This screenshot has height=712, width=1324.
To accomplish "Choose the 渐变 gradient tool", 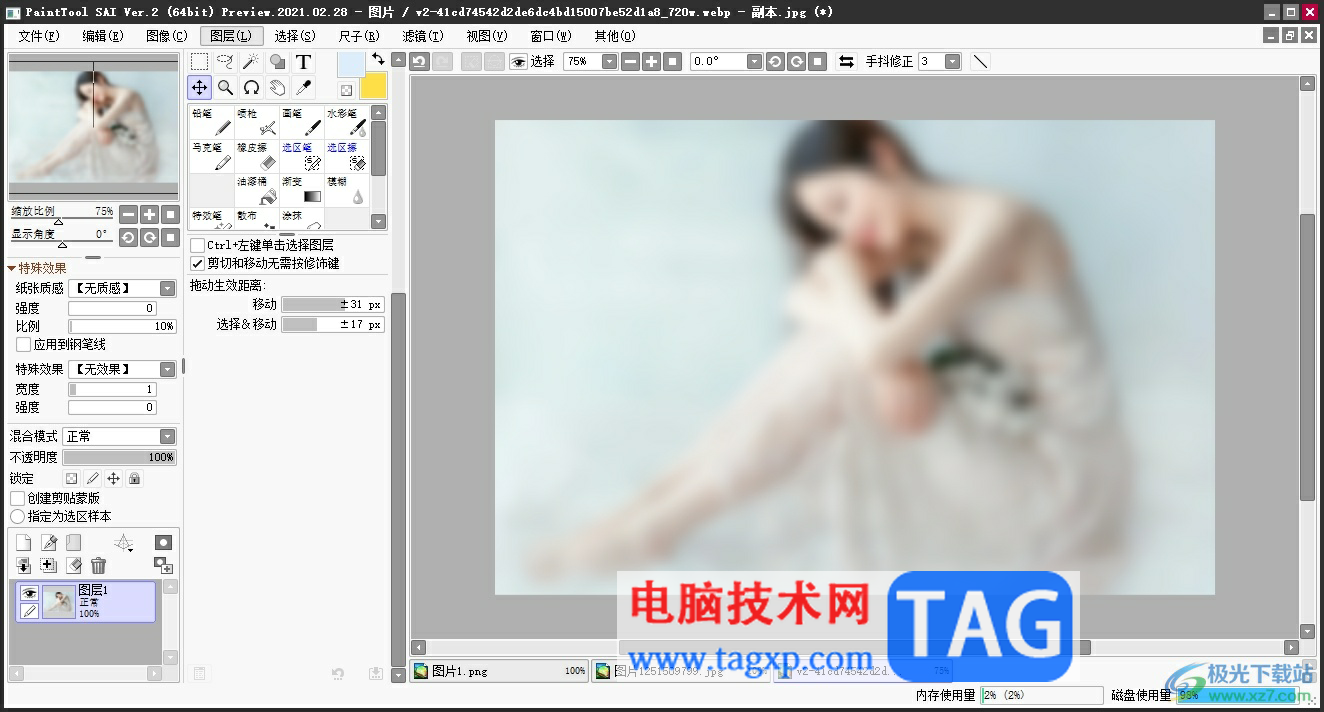I will click(302, 189).
